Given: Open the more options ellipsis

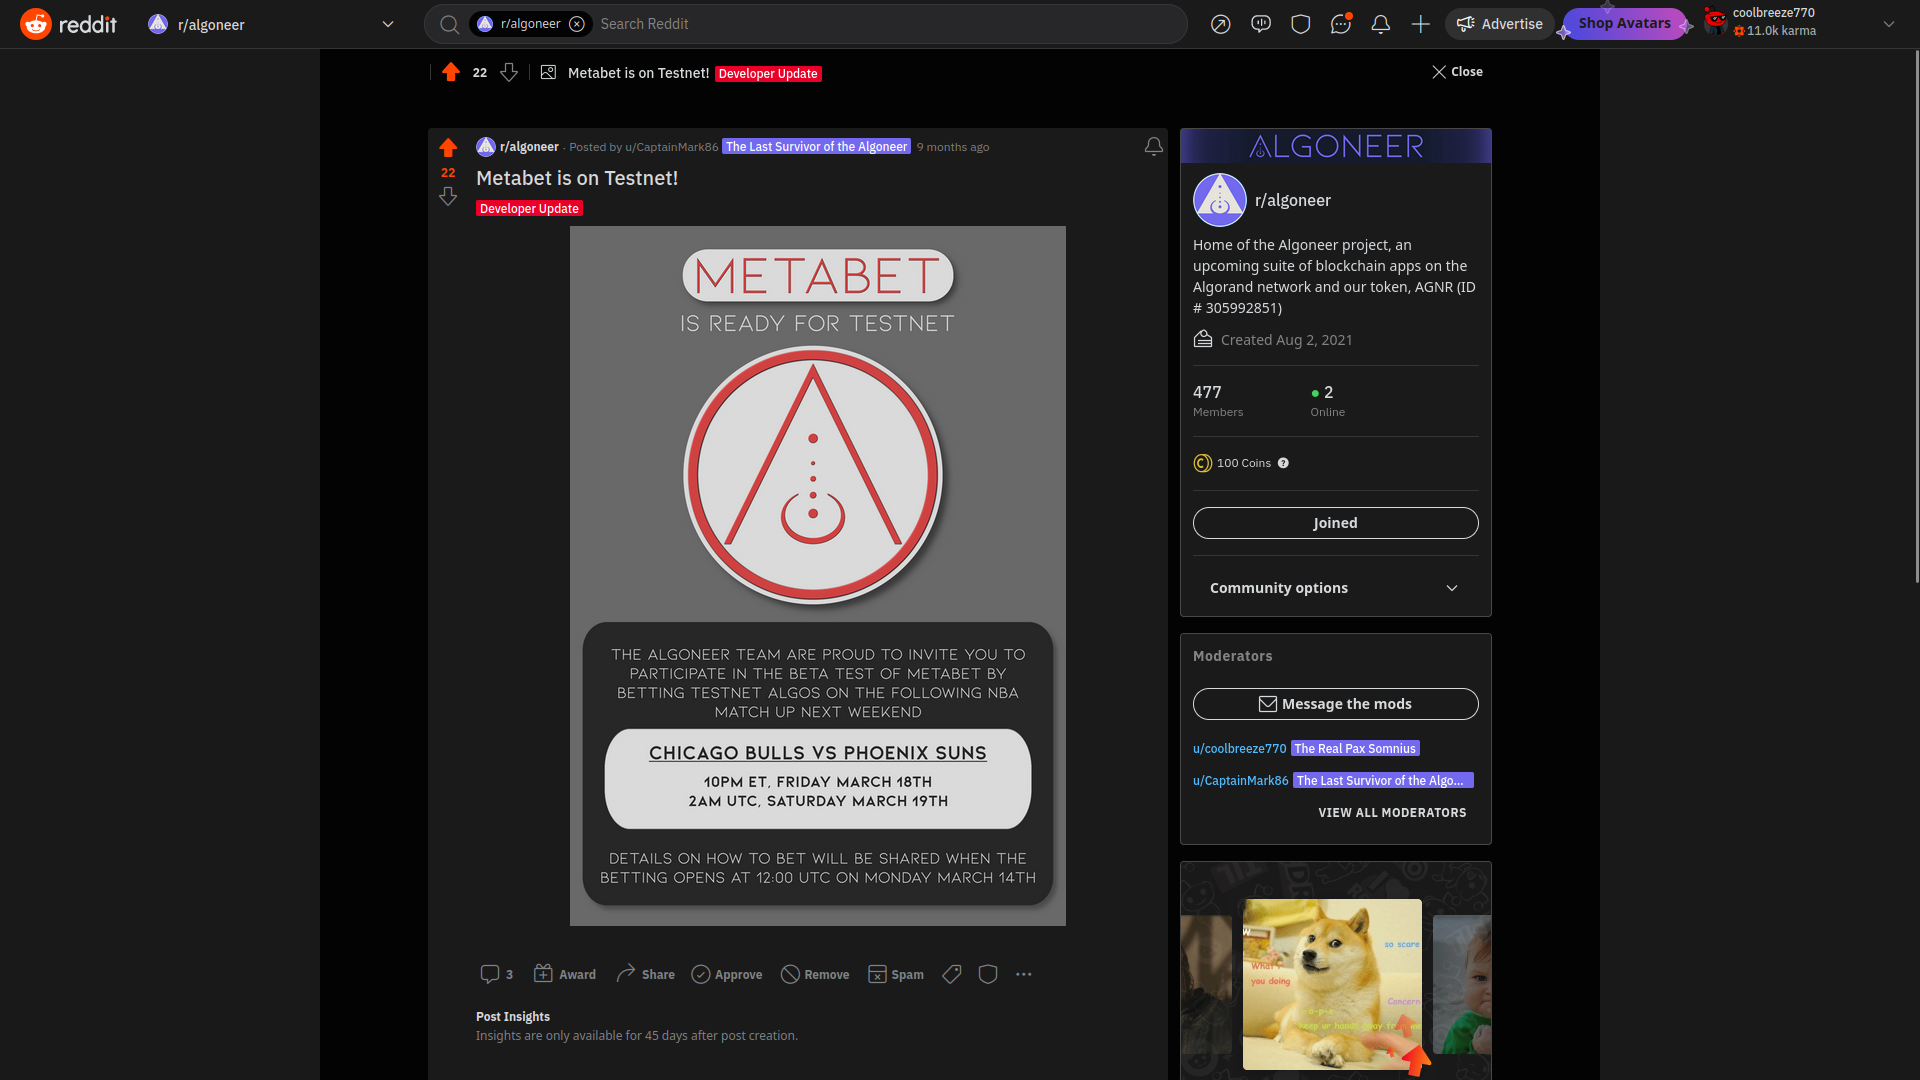Looking at the screenshot, I should (x=1024, y=974).
